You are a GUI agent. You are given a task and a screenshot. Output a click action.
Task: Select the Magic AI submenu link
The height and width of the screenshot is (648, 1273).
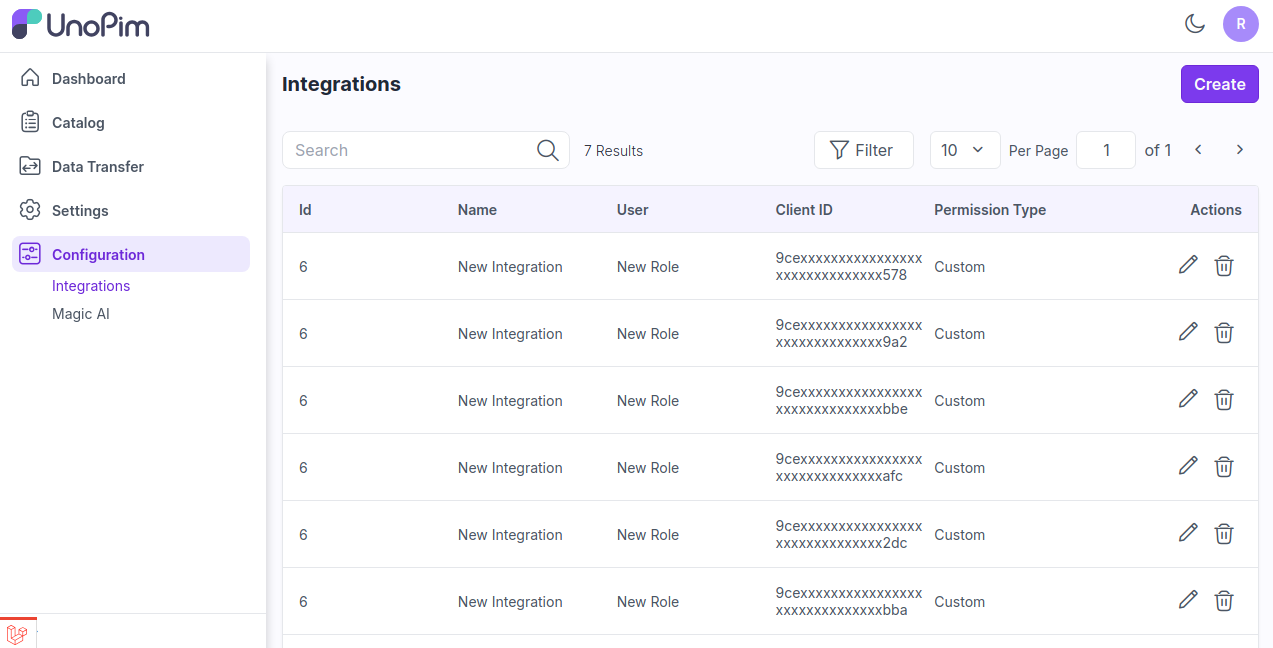(x=81, y=314)
